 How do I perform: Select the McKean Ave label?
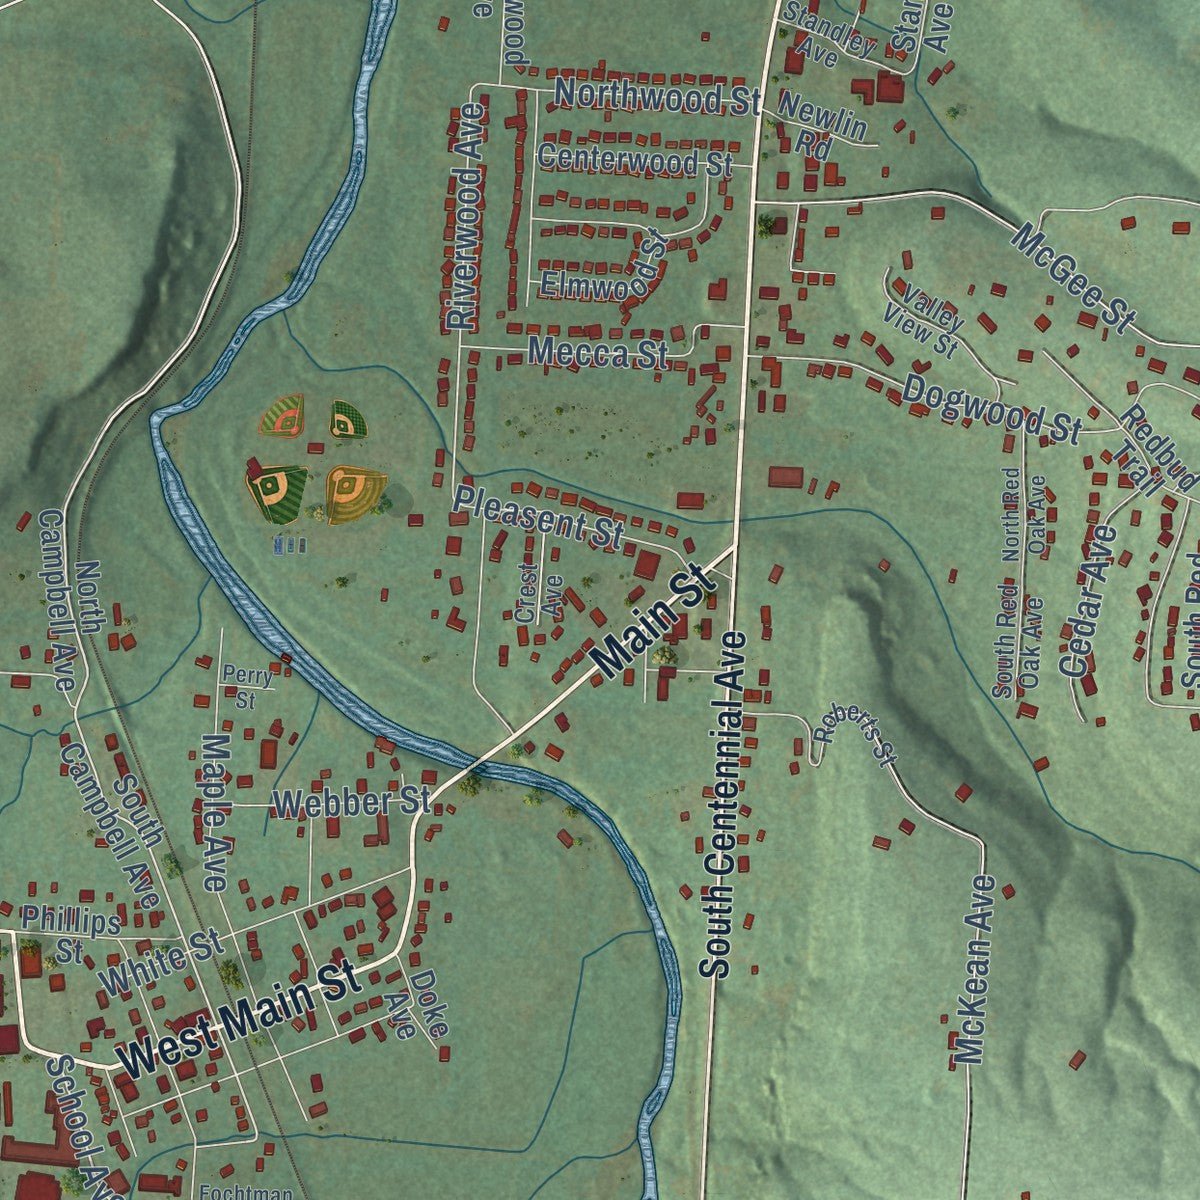tap(975, 969)
